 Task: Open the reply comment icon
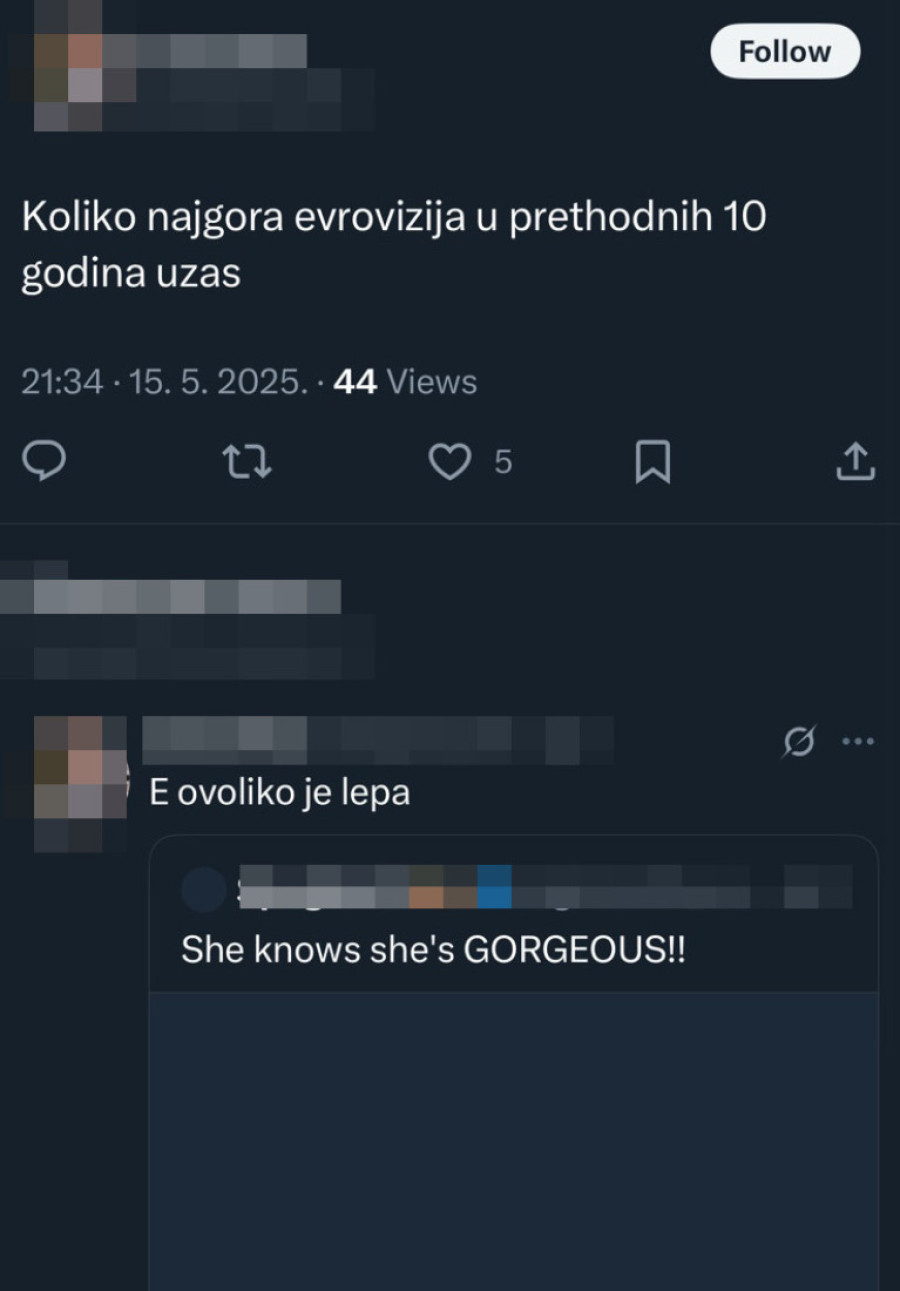(x=45, y=461)
